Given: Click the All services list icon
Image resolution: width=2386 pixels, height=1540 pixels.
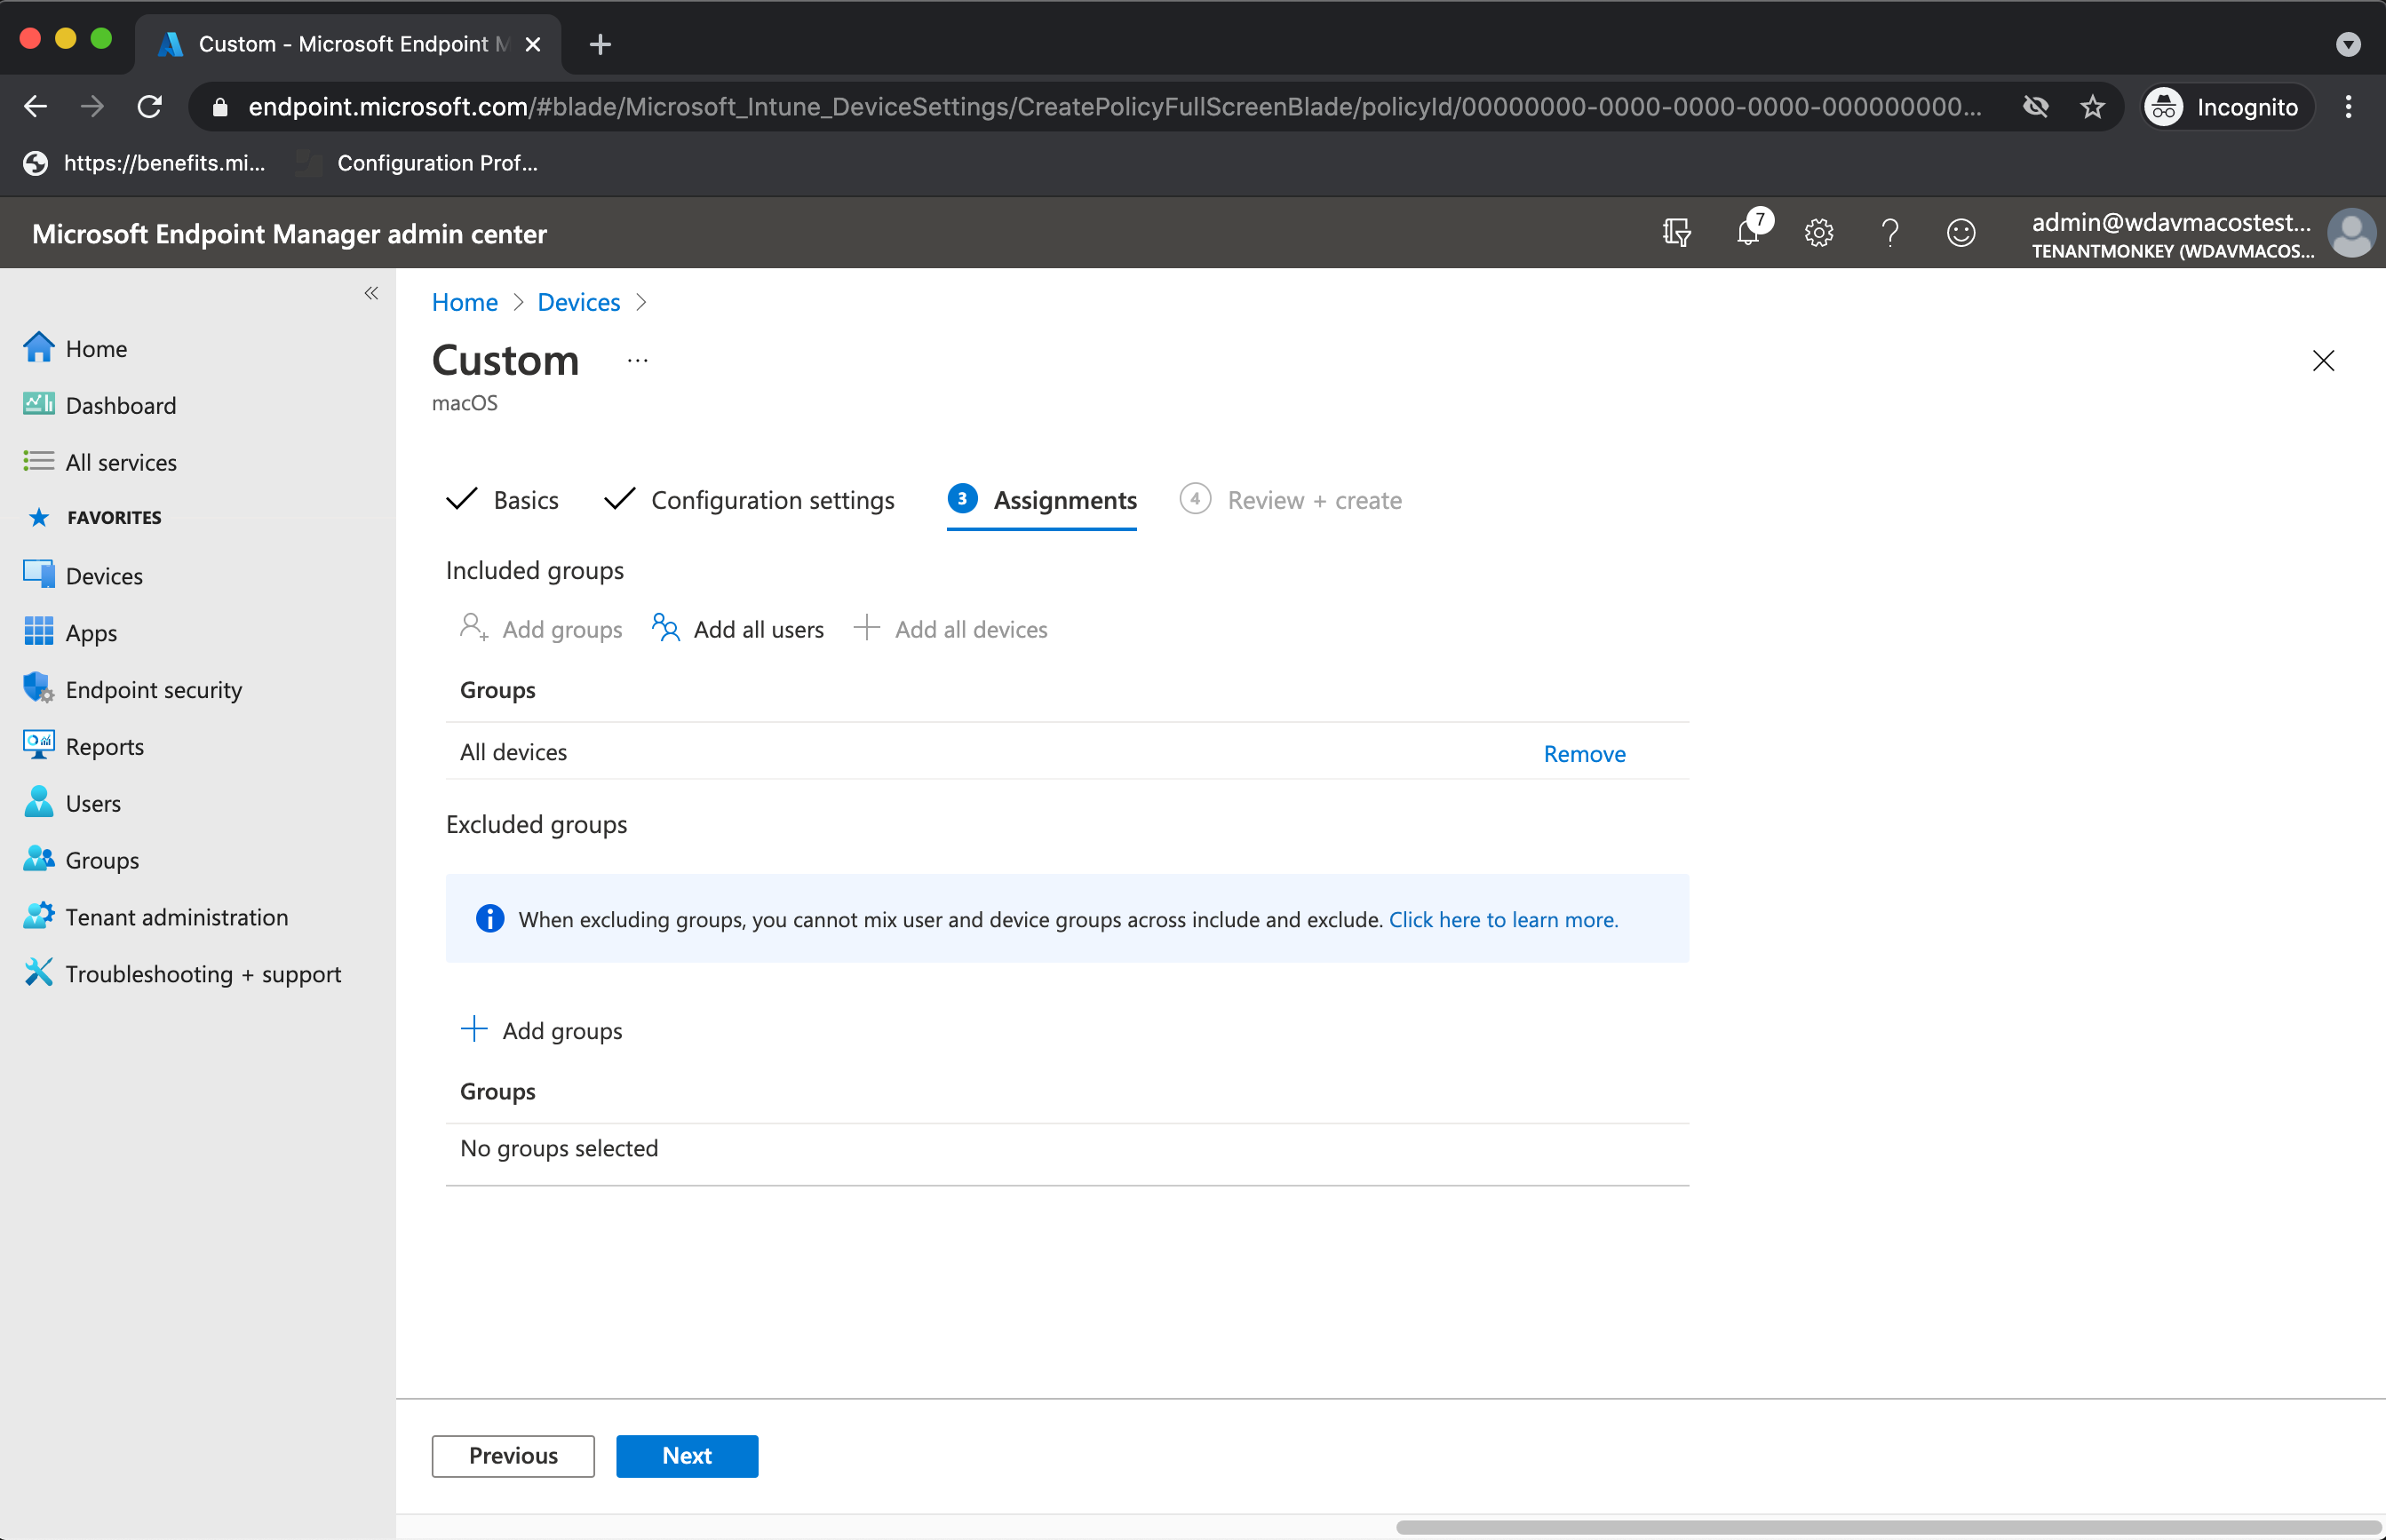Looking at the screenshot, I should [38, 461].
